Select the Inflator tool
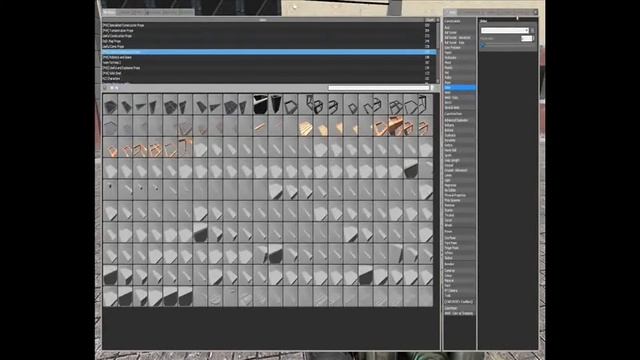The width and height of the screenshot is (640, 360). [460, 253]
